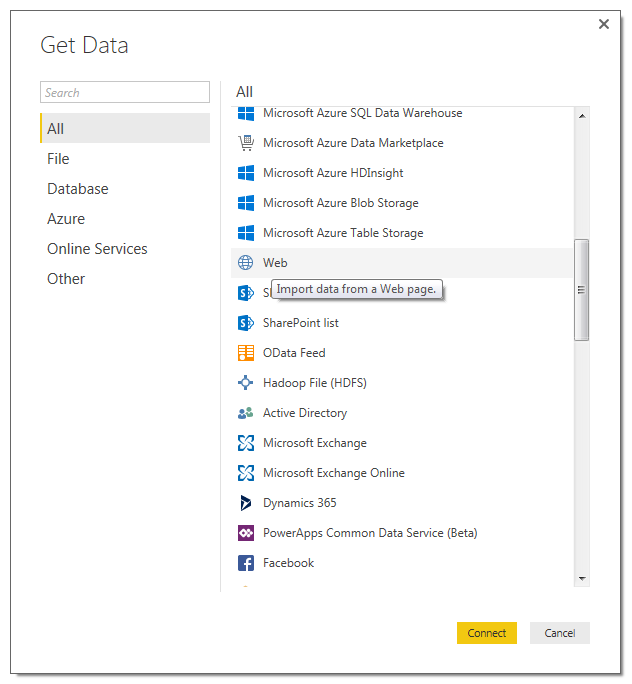Select Microsoft Azure SQL Data Warehouse text
The height and width of the screenshot is (684, 632).
click(x=362, y=113)
